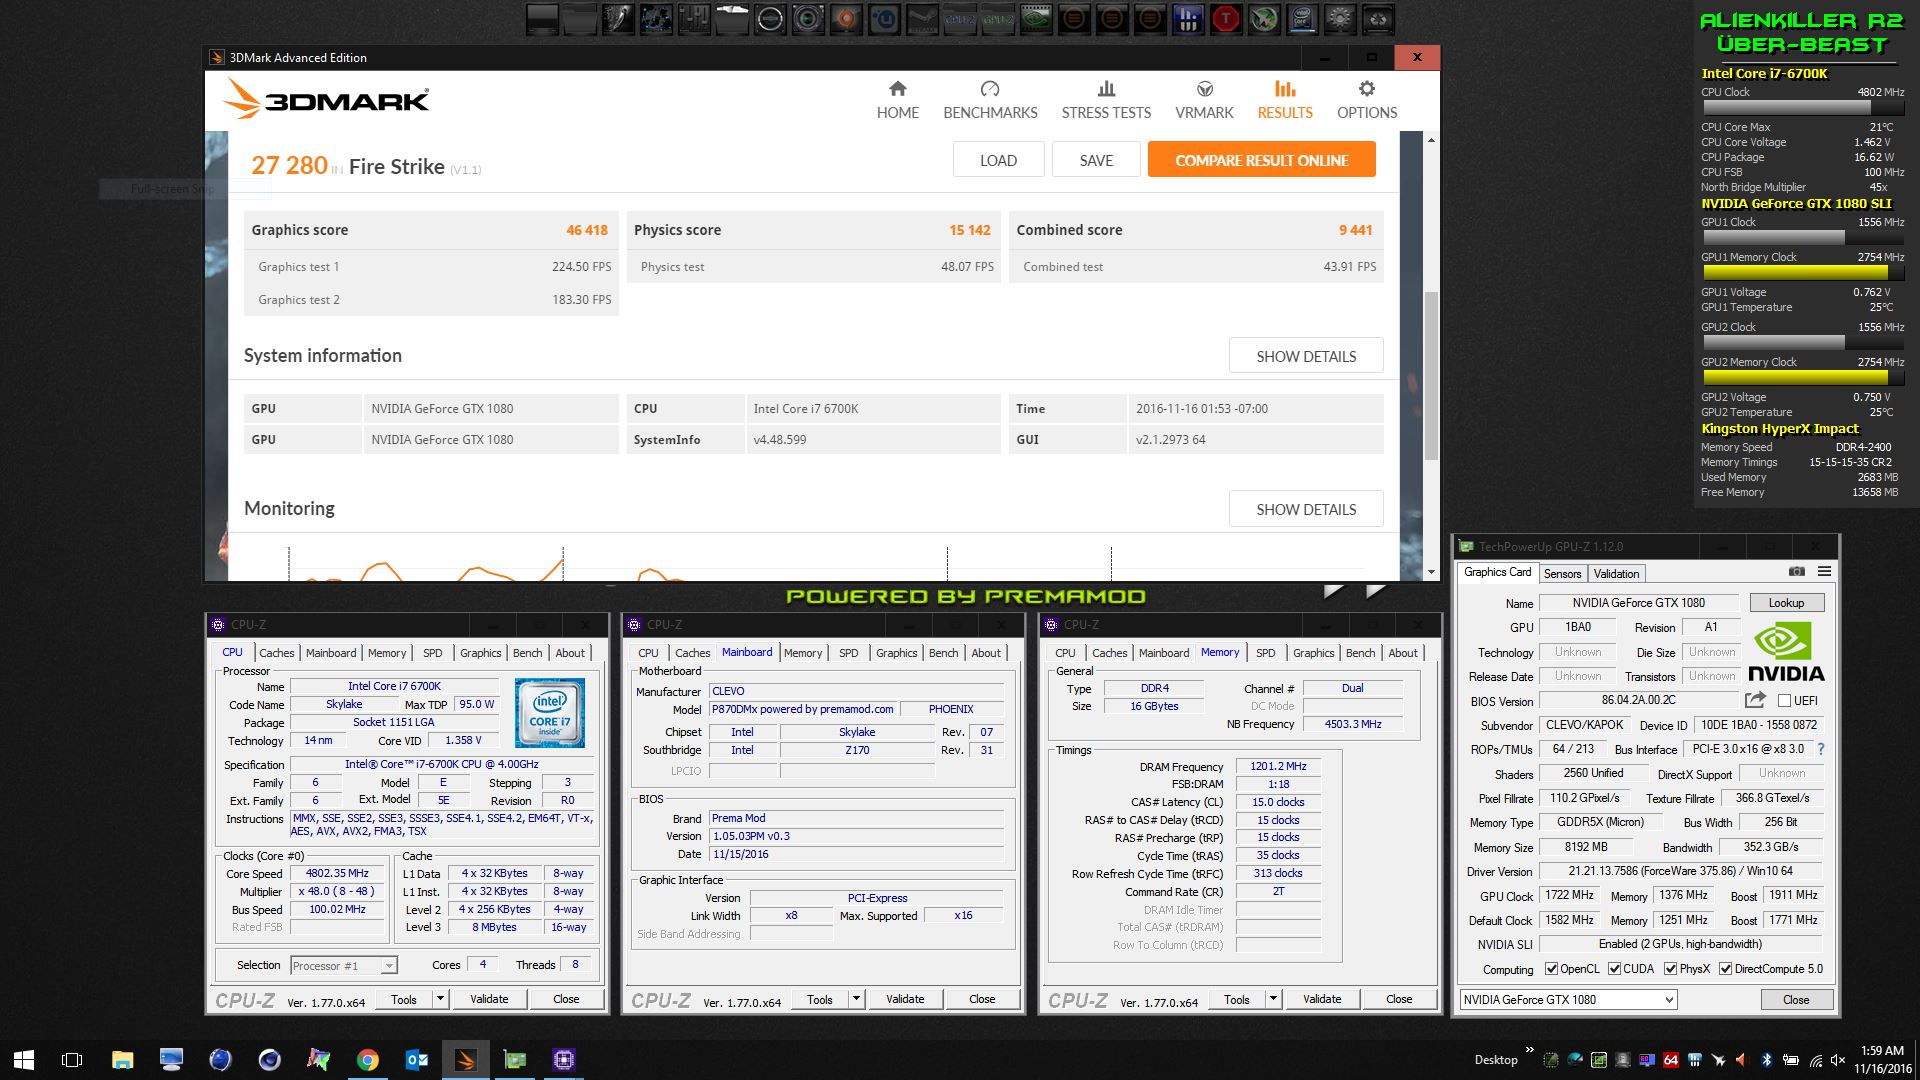
Task: Open GPU selection dropdown in GPU-Z
Action: click(x=1568, y=1000)
